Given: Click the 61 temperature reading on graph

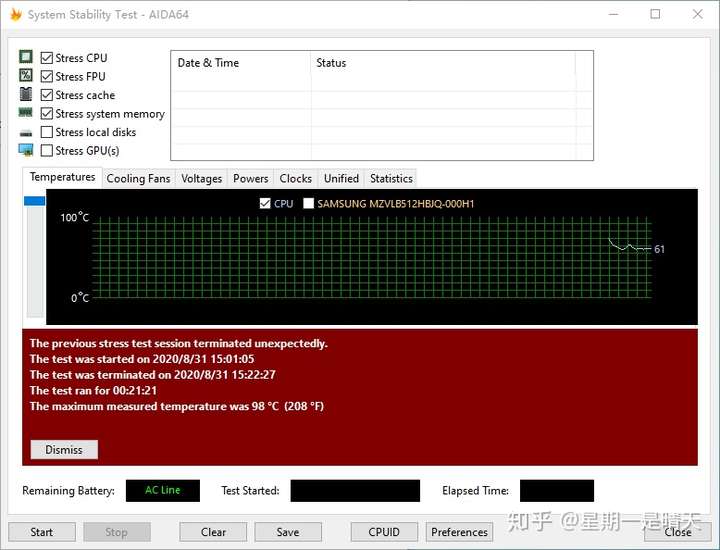Looking at the screenshot, I should [659, 249].
